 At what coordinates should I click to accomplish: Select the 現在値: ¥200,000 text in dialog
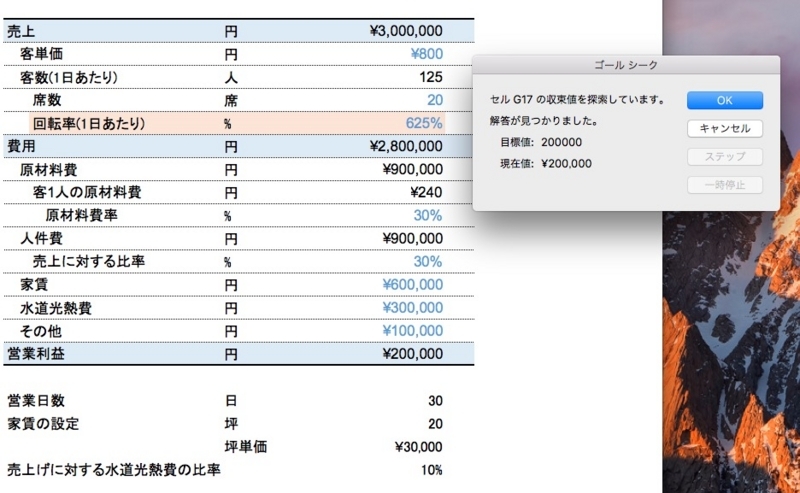(x=546, y=164)
